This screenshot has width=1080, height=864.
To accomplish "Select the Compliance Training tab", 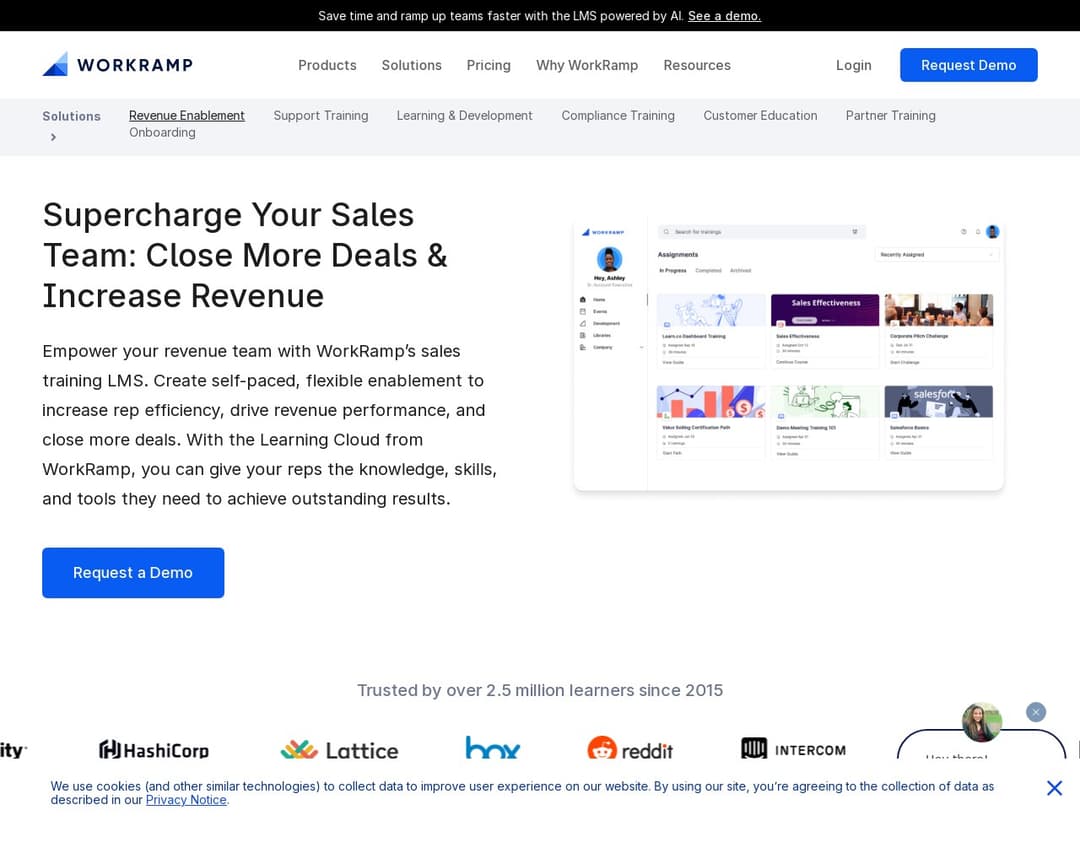I will (x=618, y=116).
